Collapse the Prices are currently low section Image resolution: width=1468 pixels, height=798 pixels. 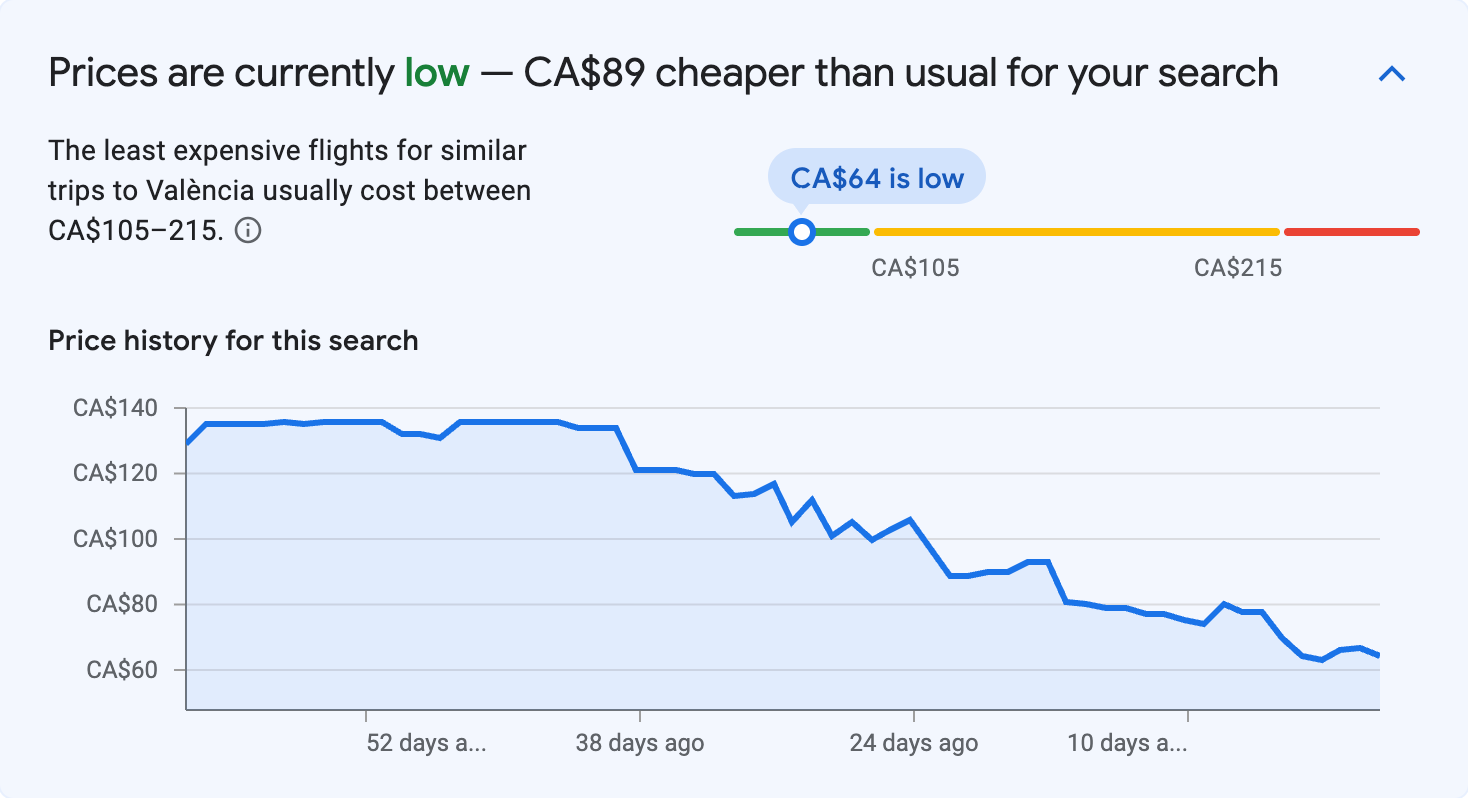click(1391, 72)
